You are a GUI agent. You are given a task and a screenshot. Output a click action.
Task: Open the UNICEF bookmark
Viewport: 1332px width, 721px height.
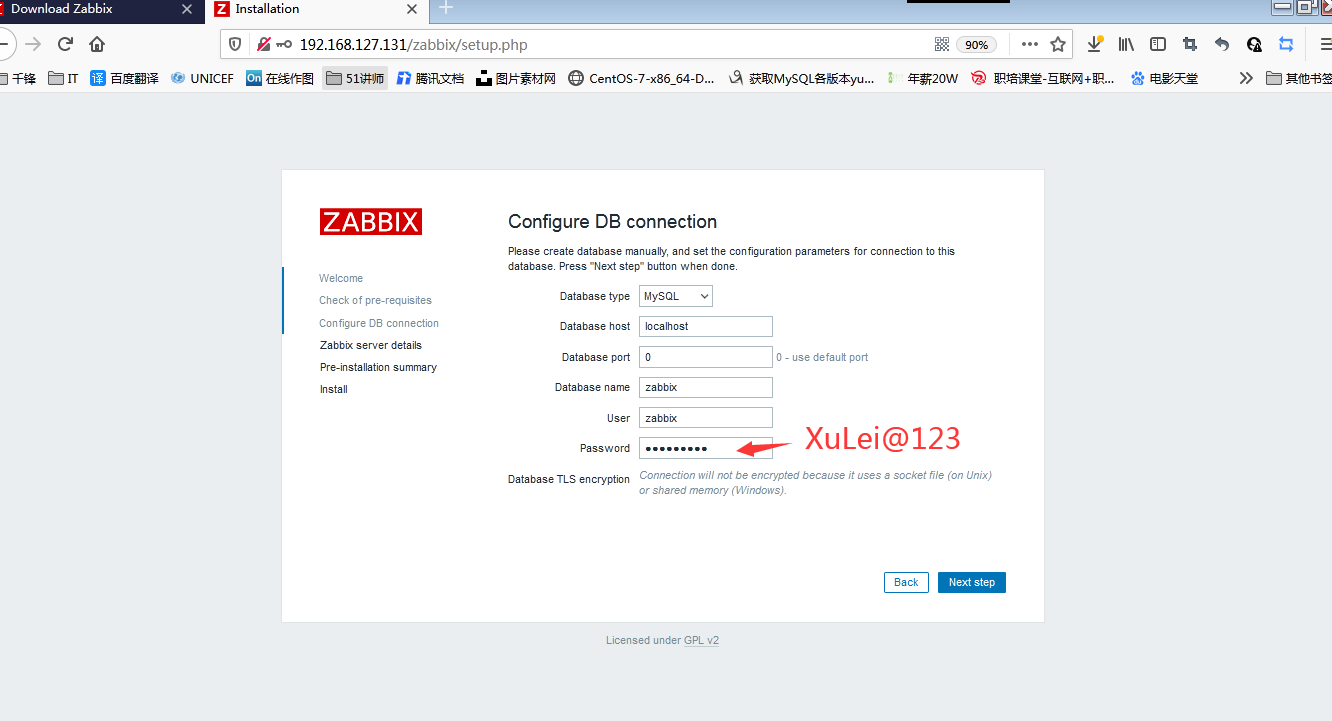pyautogui.click(x=202, y=78)
